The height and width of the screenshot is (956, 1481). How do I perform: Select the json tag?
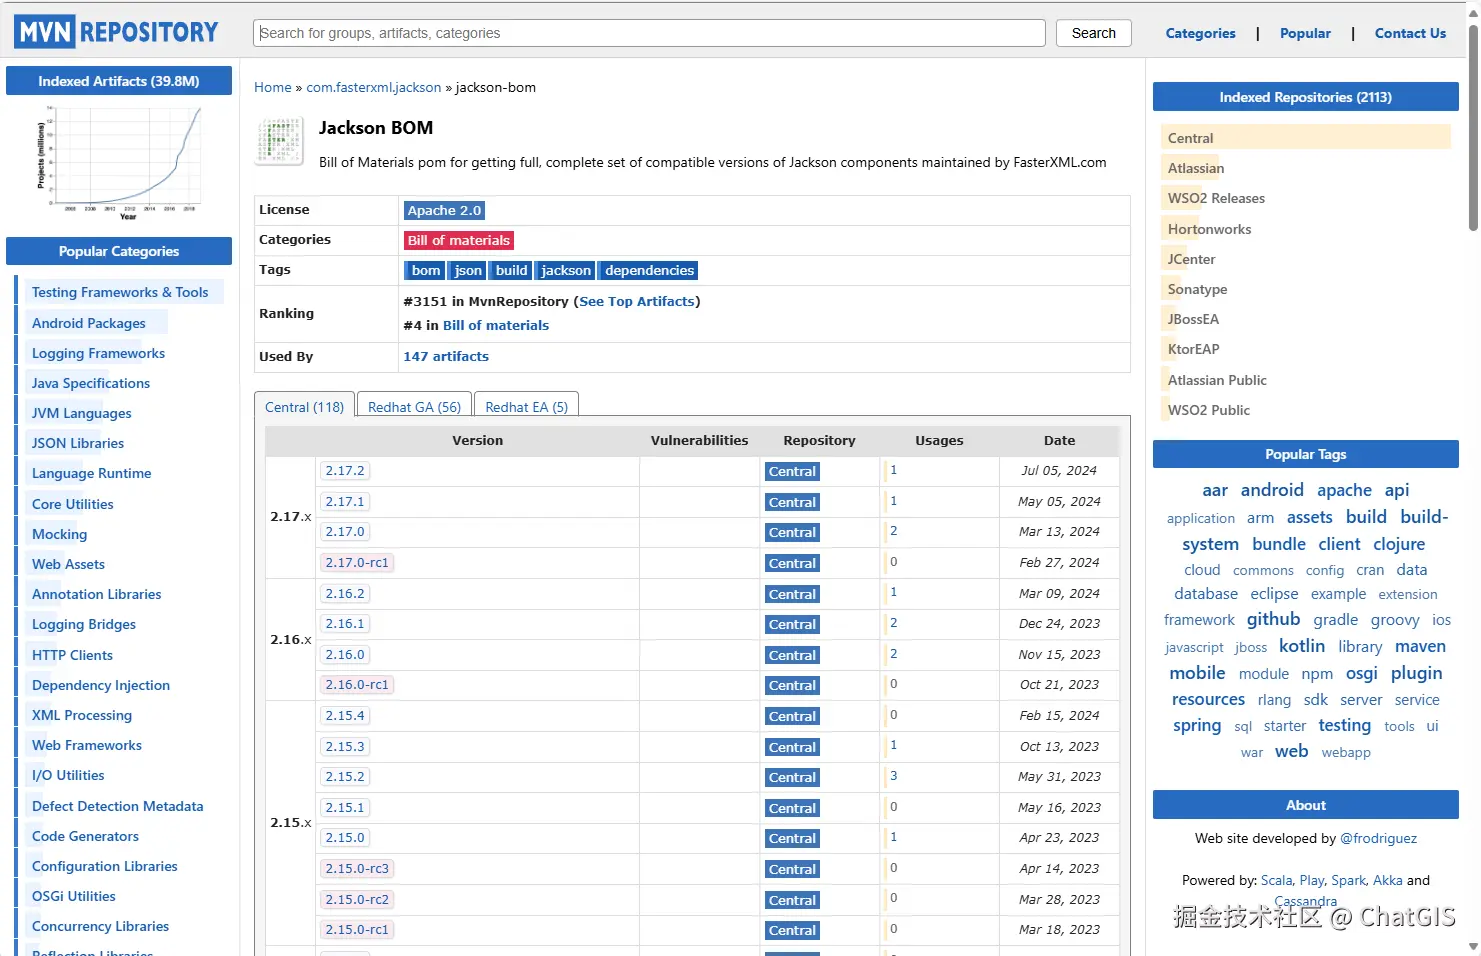pos(468,271)
